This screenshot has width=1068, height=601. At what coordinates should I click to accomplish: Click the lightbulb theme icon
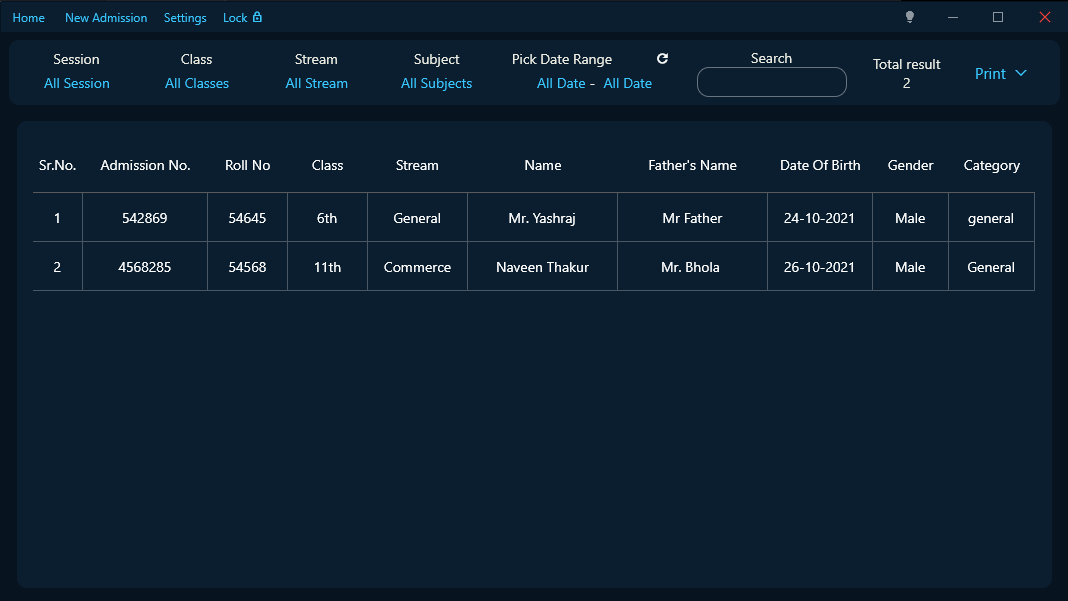point(909,17)
